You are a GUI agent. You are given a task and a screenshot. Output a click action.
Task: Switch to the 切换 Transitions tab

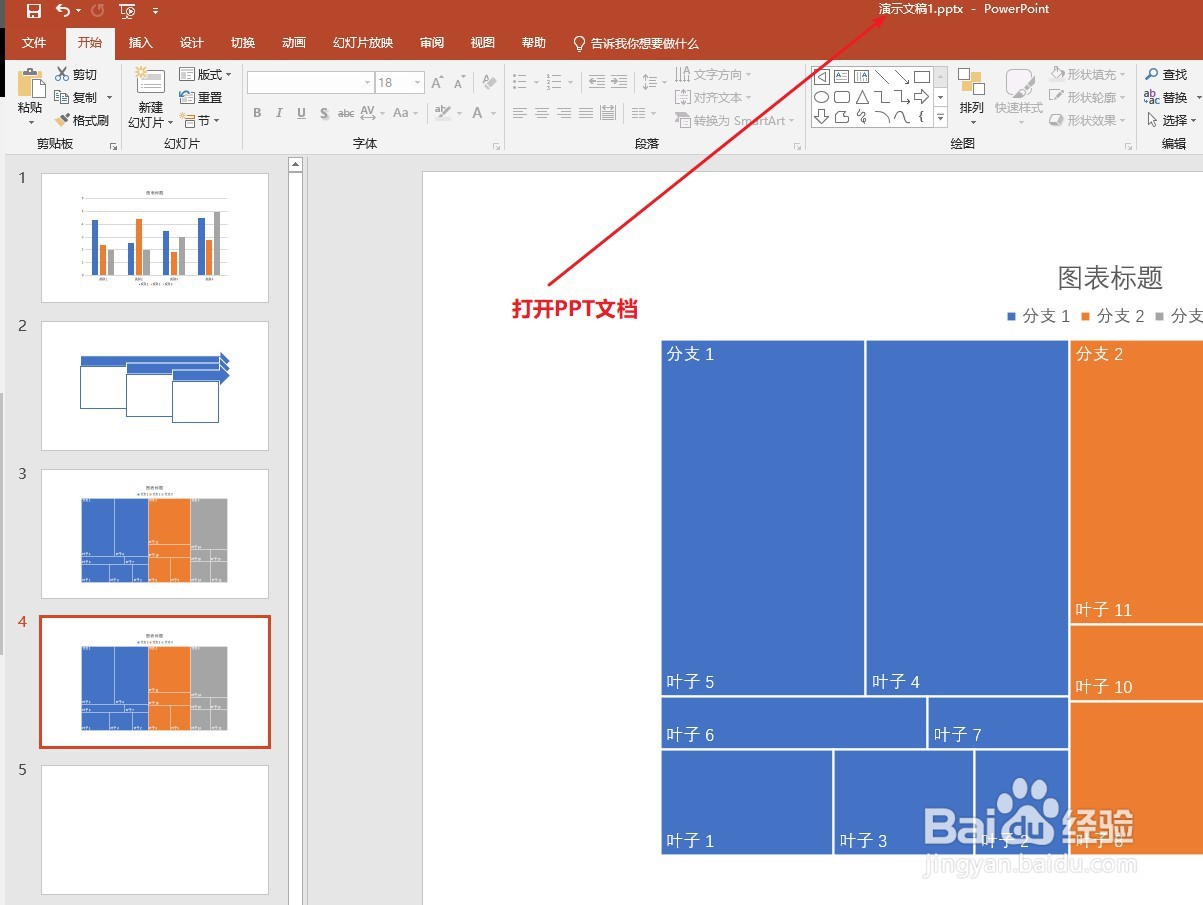pos(243,43)
